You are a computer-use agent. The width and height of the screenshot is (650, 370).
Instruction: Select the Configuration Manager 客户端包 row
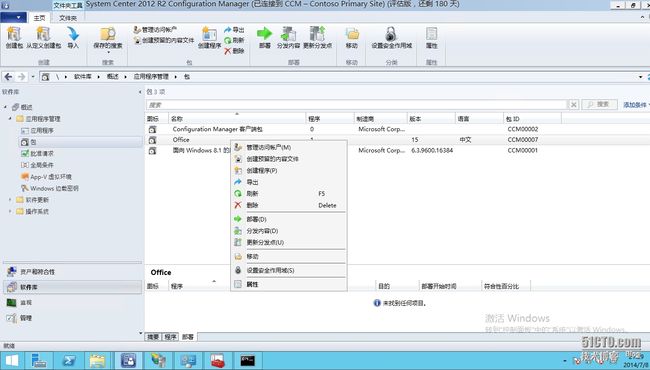397,129
